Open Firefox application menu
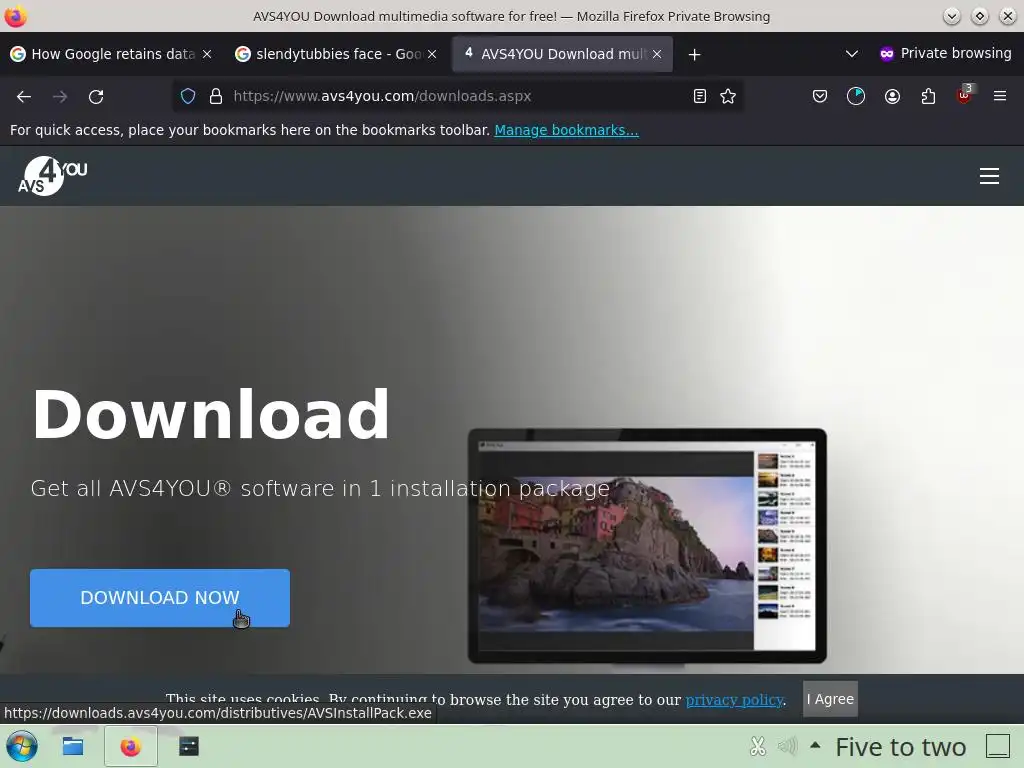This screenshot has width=1024, height=768. tap(999, 96)
